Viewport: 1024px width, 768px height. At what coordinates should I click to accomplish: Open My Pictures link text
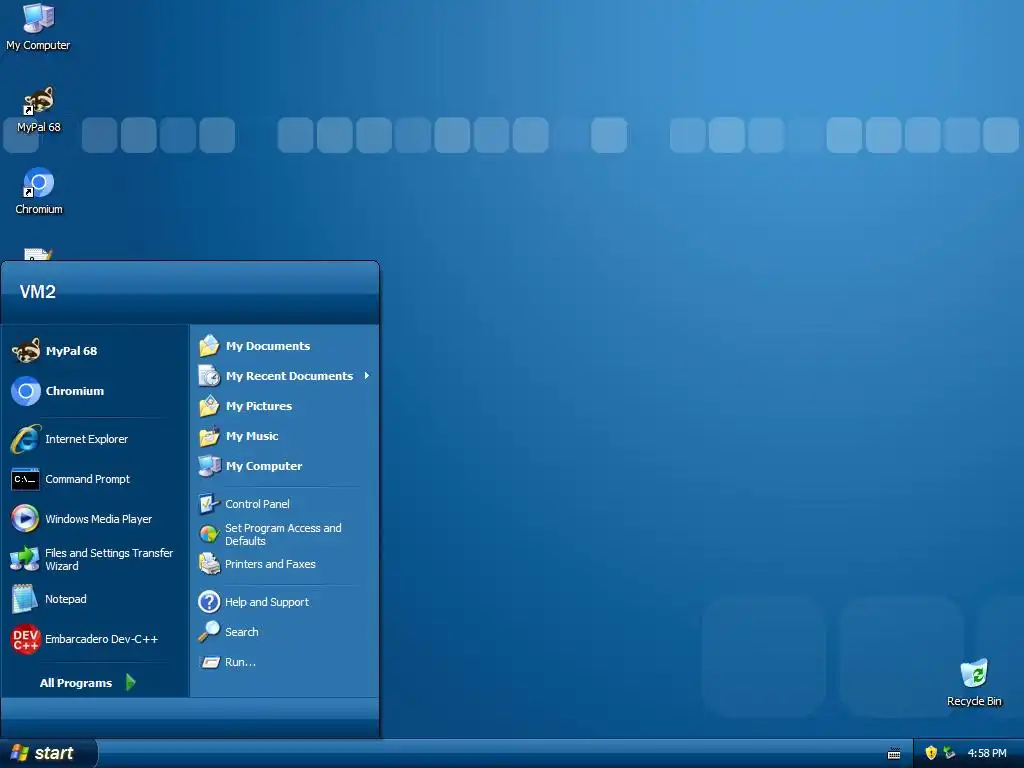click(x=259, y=406)
